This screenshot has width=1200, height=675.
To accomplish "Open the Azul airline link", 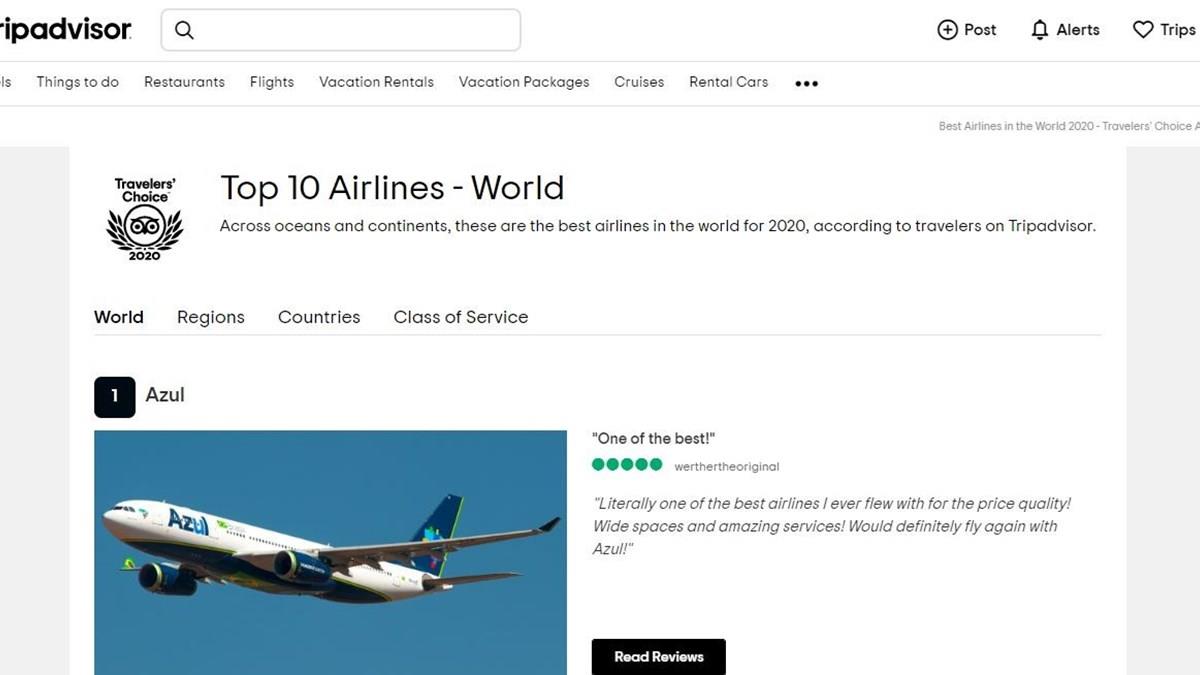I will pyautogui.click(x=165, y=395).
